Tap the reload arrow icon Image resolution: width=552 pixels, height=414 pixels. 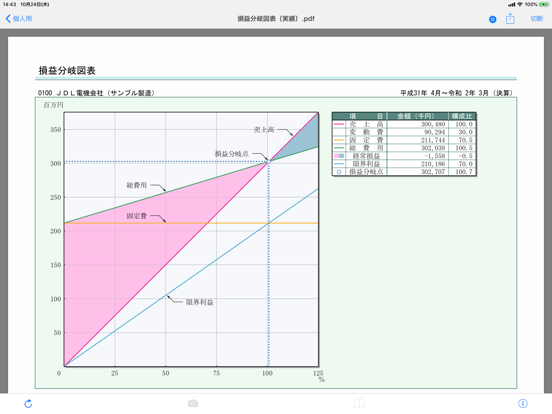tap(28, 403)
